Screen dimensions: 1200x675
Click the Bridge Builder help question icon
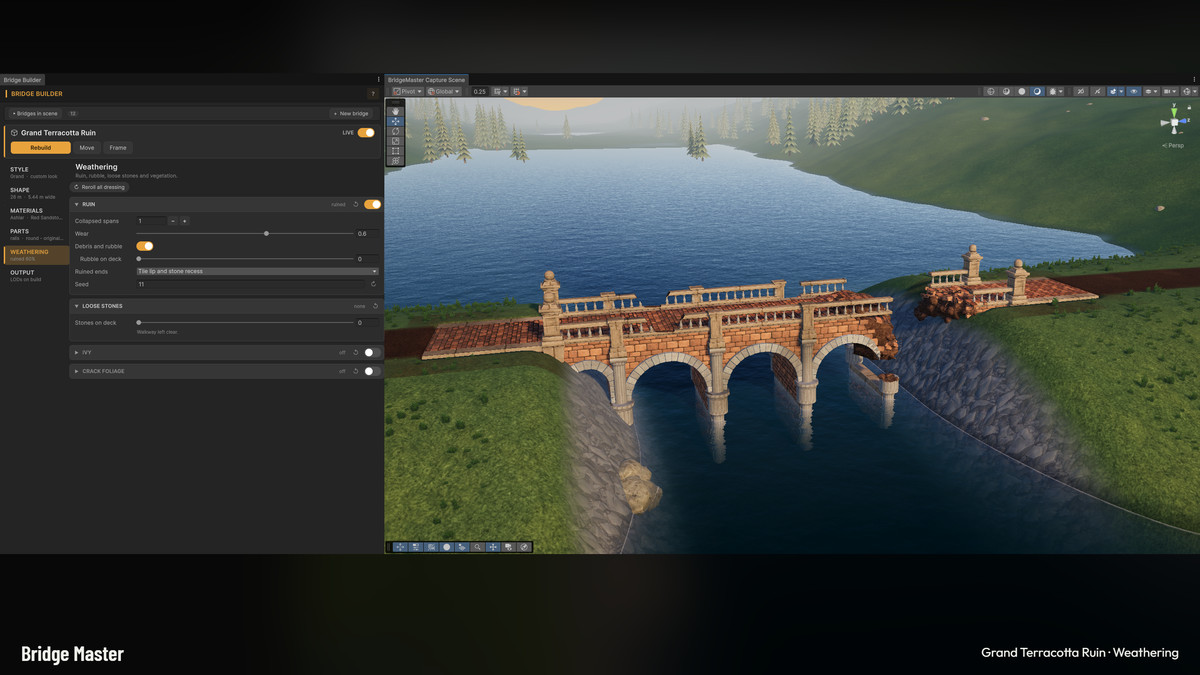pos(373,94)
